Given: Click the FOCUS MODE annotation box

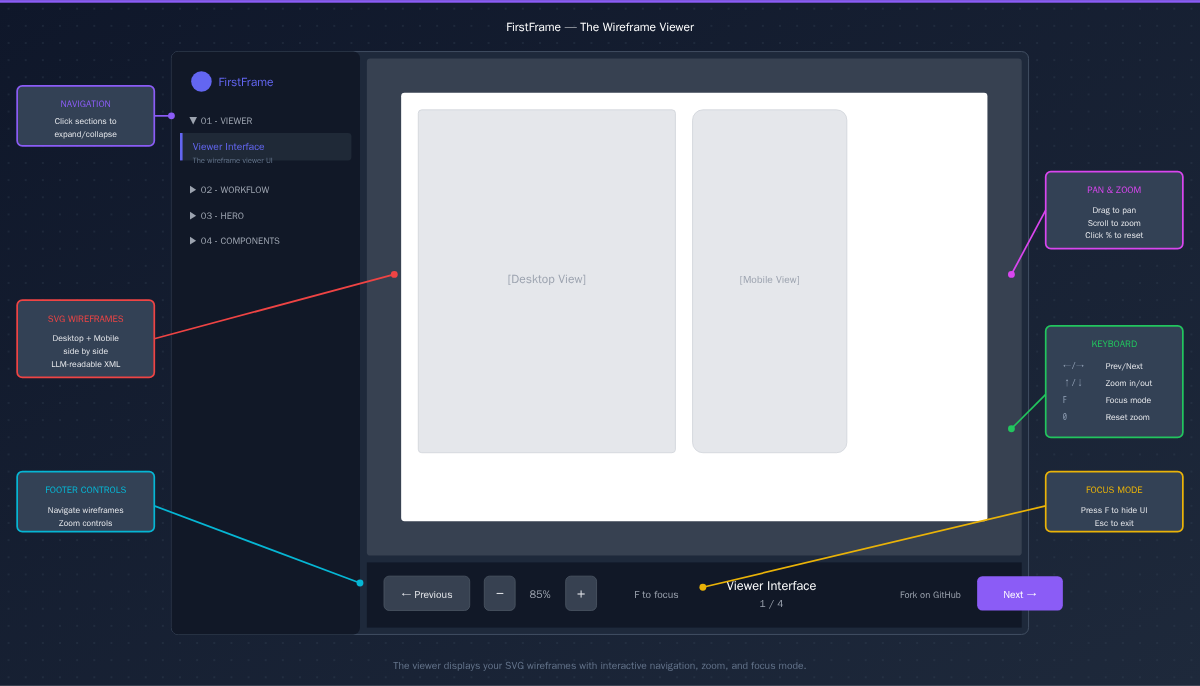Looking at the screenshot, I should point(1114,502).
